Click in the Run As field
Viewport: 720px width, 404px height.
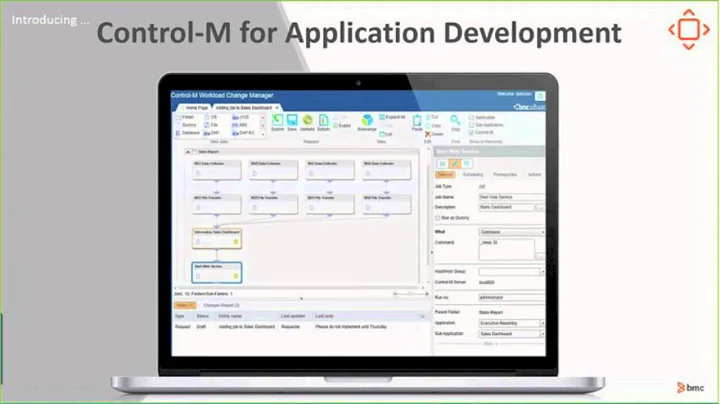coord(512,297)
